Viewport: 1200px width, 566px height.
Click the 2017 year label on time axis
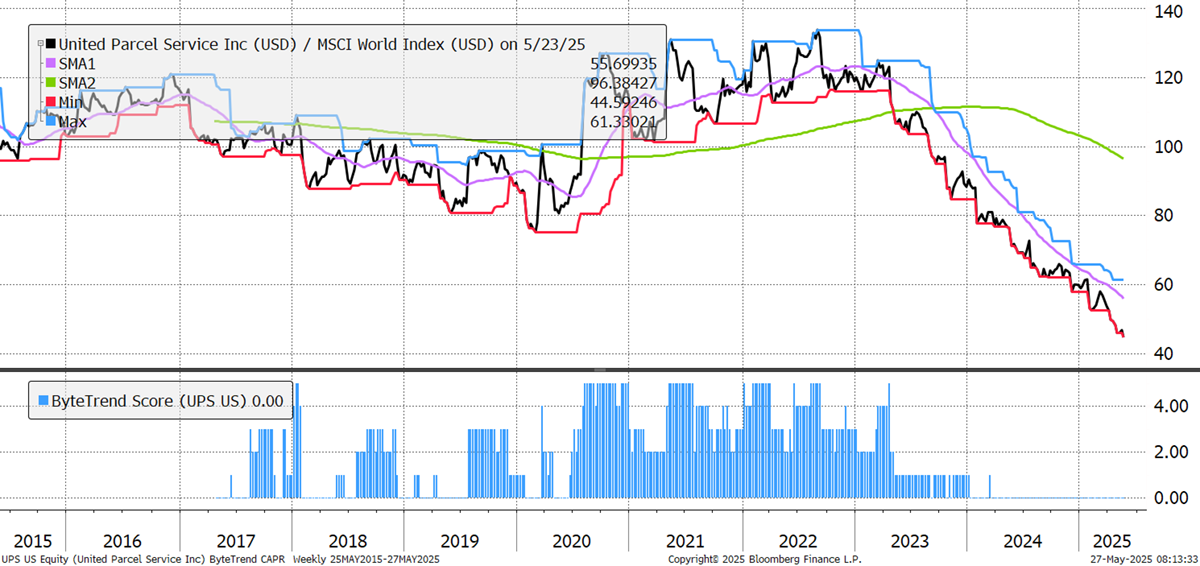click(x=236, y=541)
